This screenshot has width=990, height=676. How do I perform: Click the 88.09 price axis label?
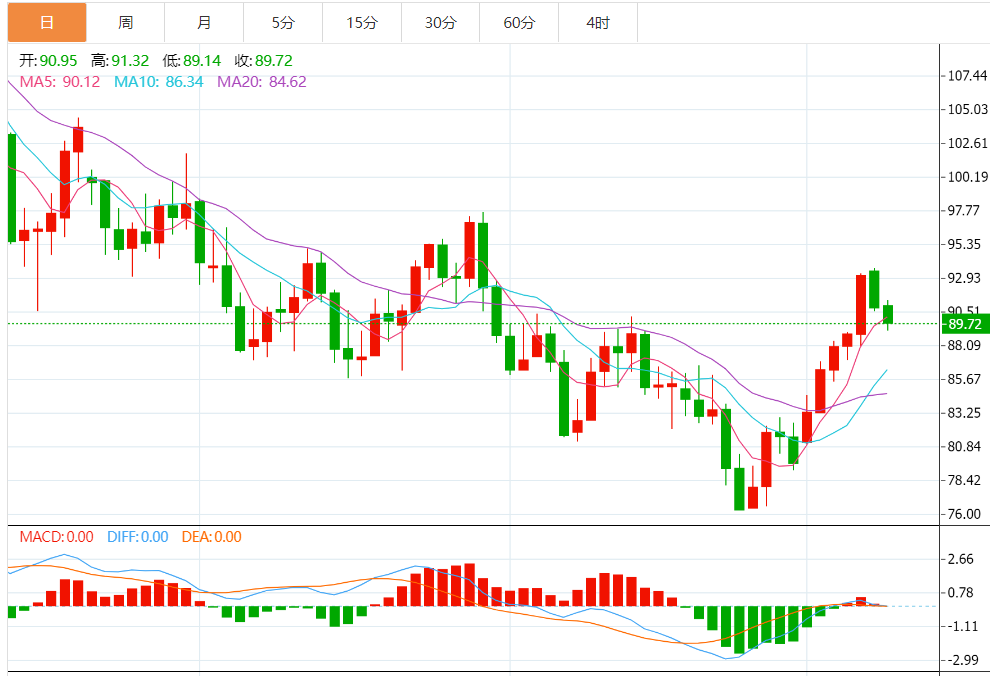click(963, 345)
